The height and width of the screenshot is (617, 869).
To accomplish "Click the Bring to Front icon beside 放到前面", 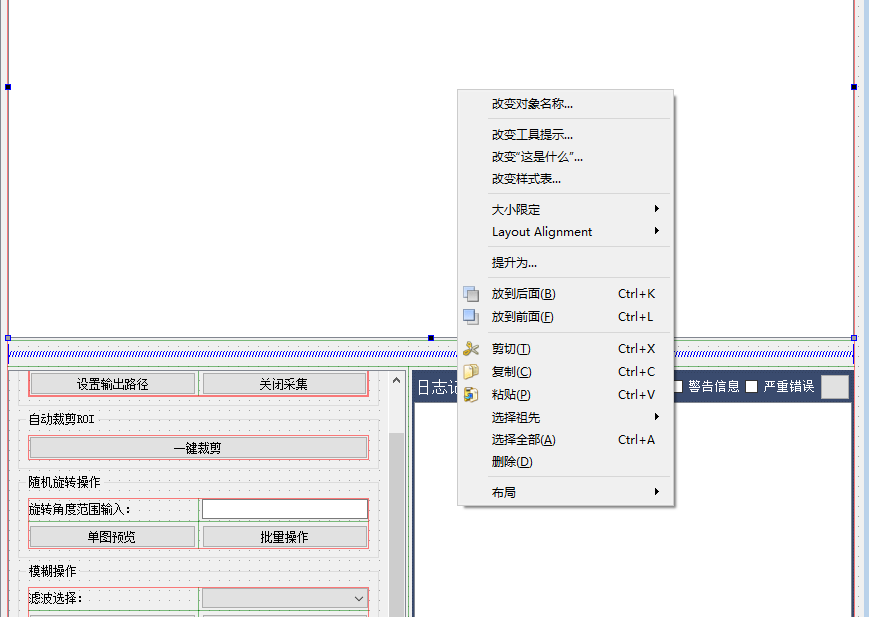I will (472, 317).
